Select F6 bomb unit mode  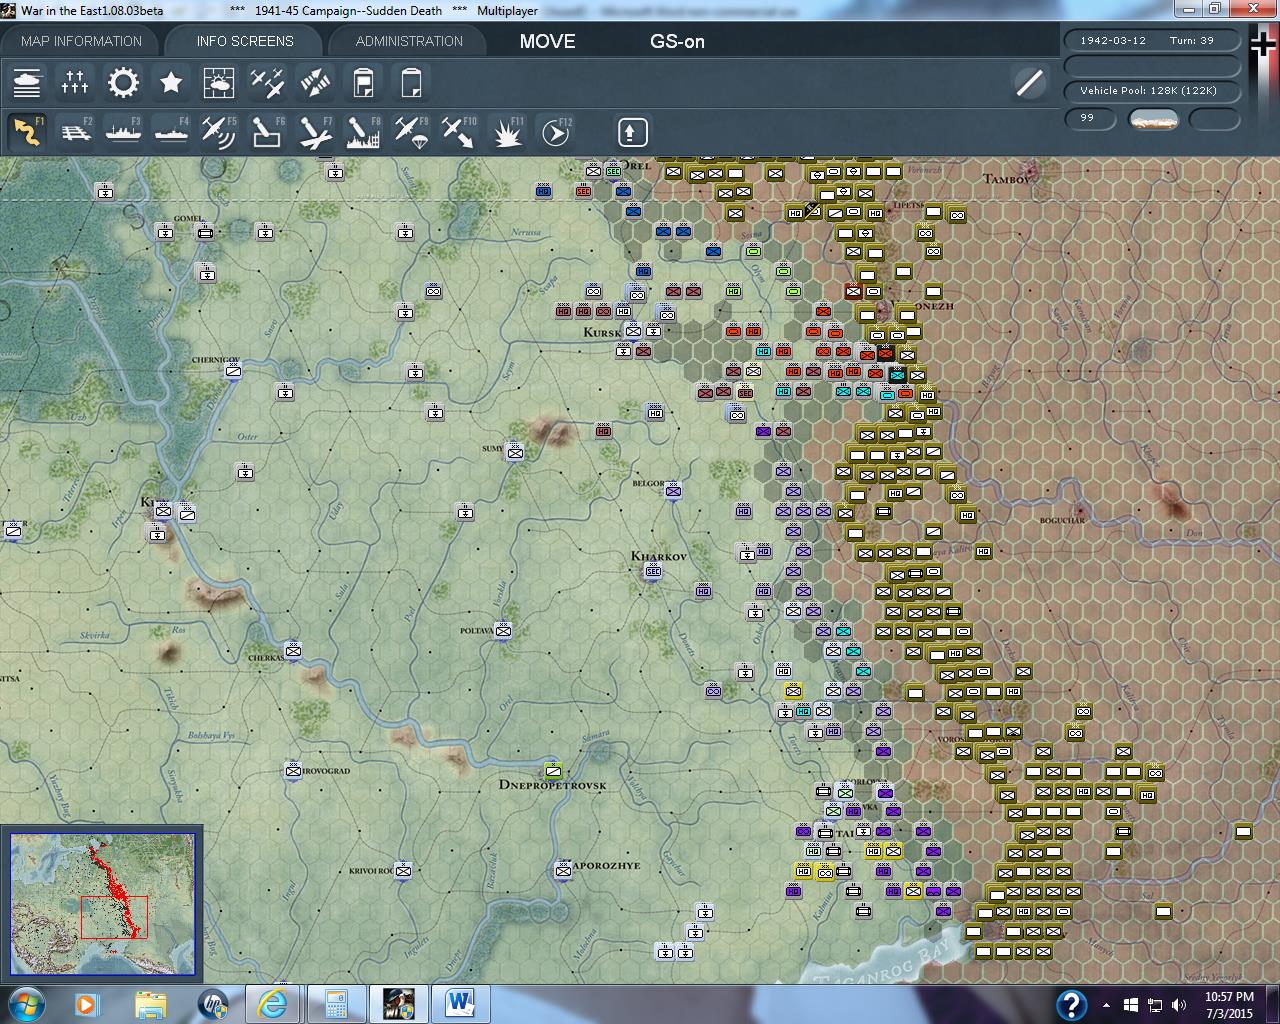point(267,131)
